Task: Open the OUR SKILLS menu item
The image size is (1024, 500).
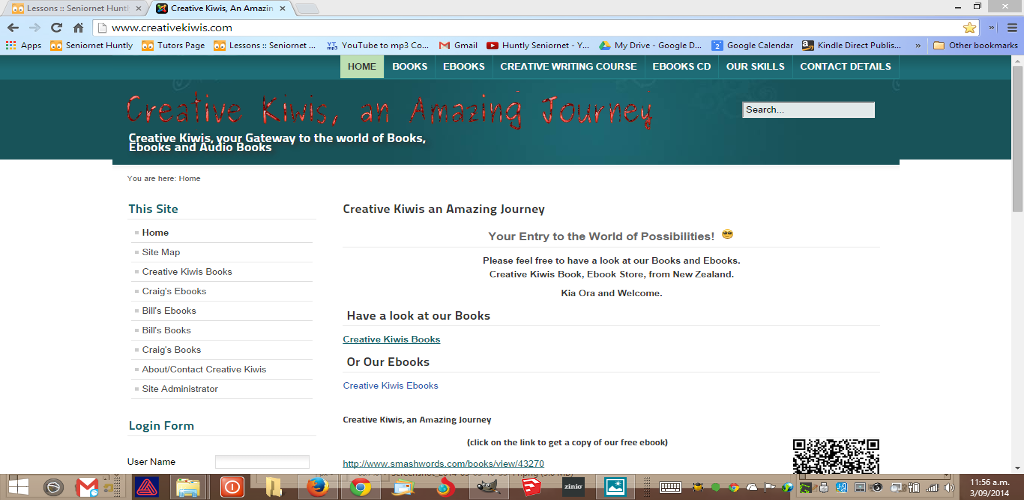Action: coord(755,67)
